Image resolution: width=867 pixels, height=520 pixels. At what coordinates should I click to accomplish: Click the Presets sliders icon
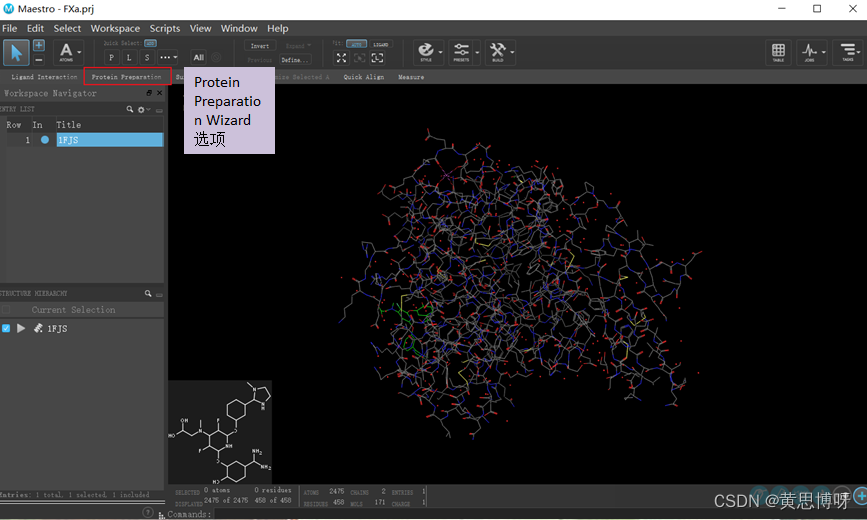click(x=461, y=53)
